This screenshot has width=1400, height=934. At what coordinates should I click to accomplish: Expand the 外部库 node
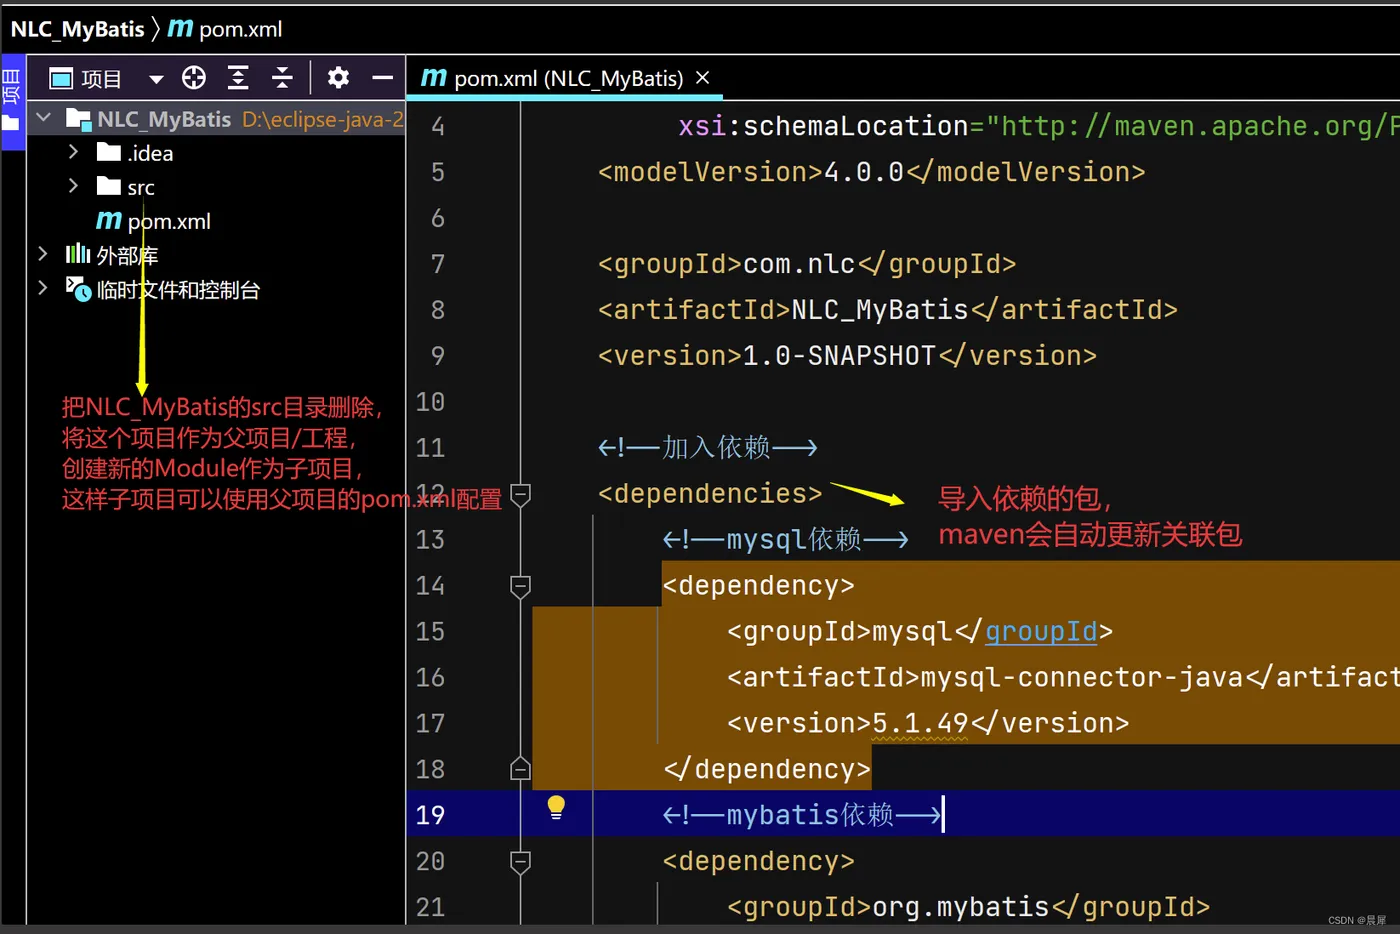point(42,254)
